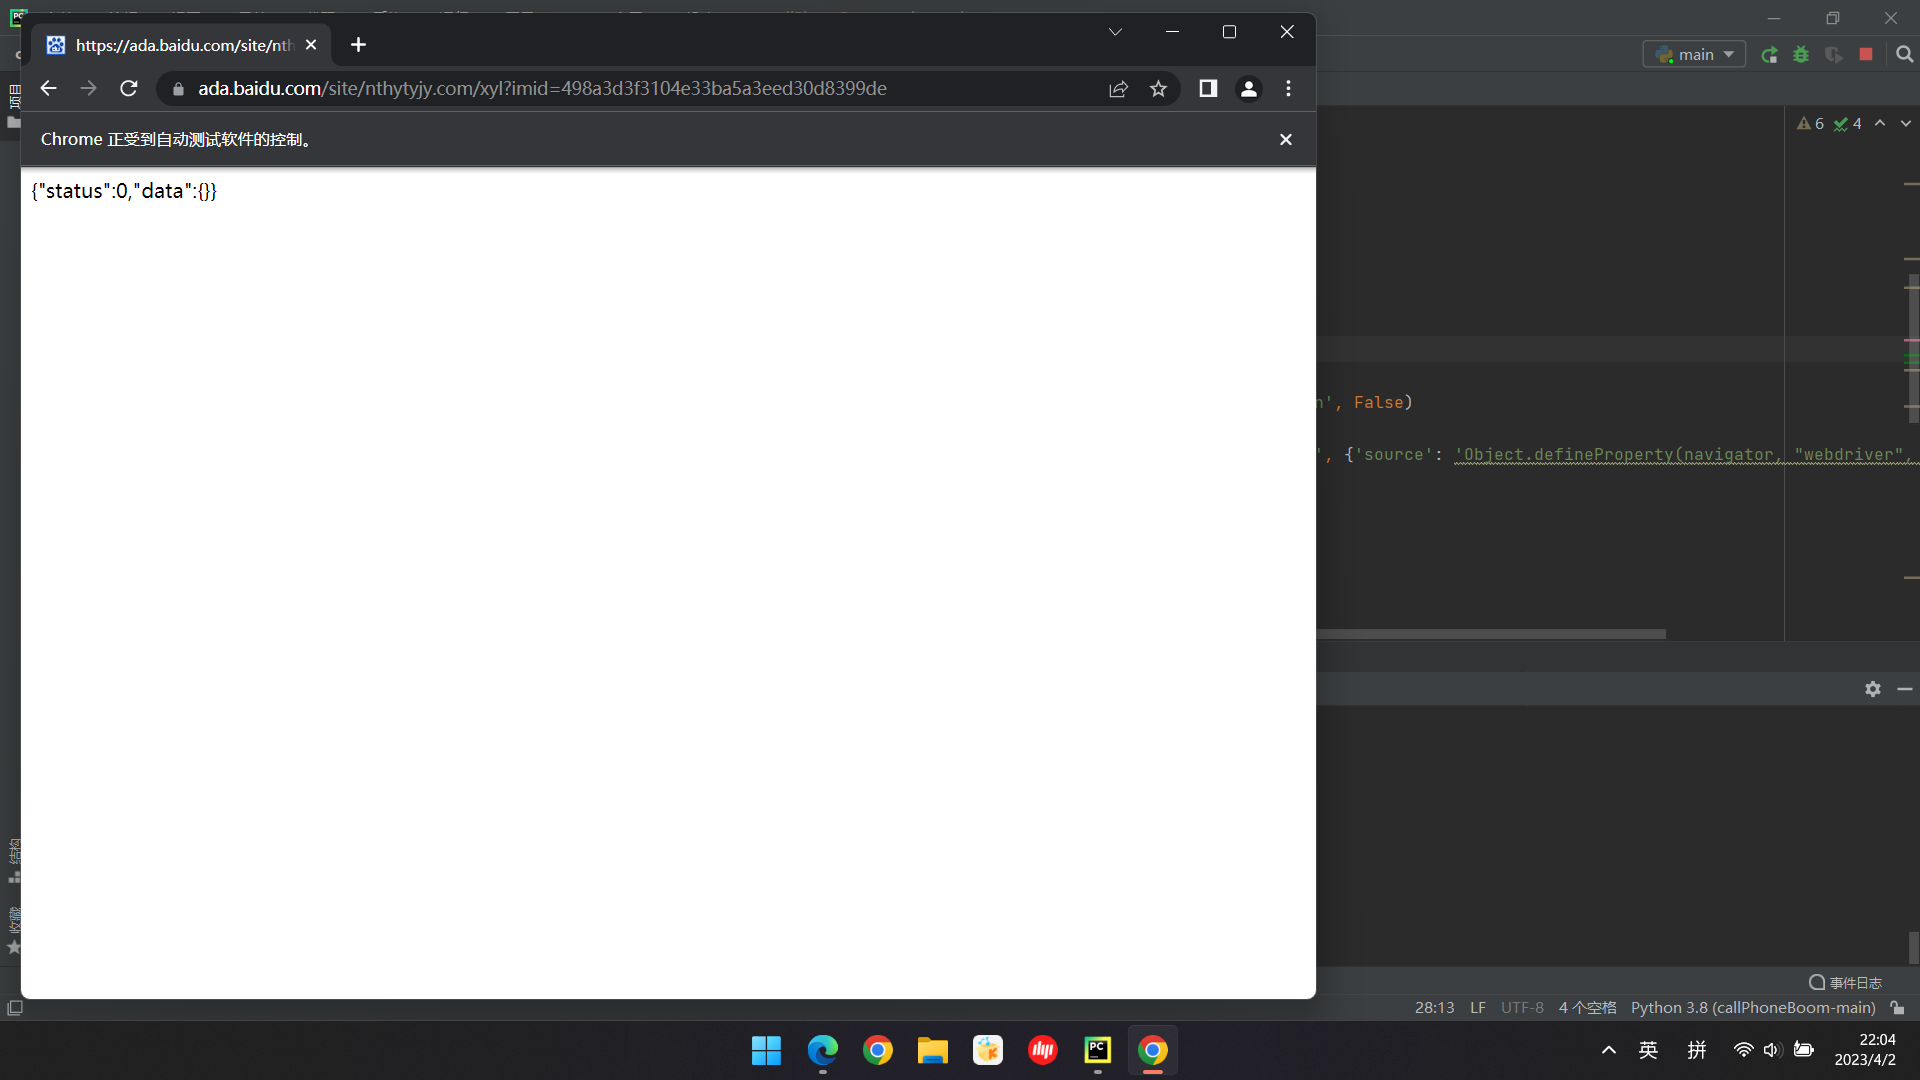The width and height of the screenshot is (1920, 1080).
Task: Run main with coverage shield icon
Action: [1834, 54]
